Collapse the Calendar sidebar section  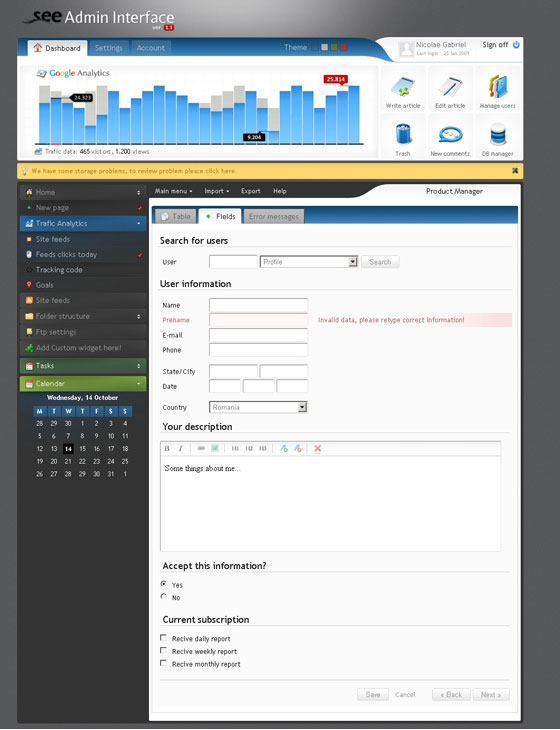pos(138,384)
